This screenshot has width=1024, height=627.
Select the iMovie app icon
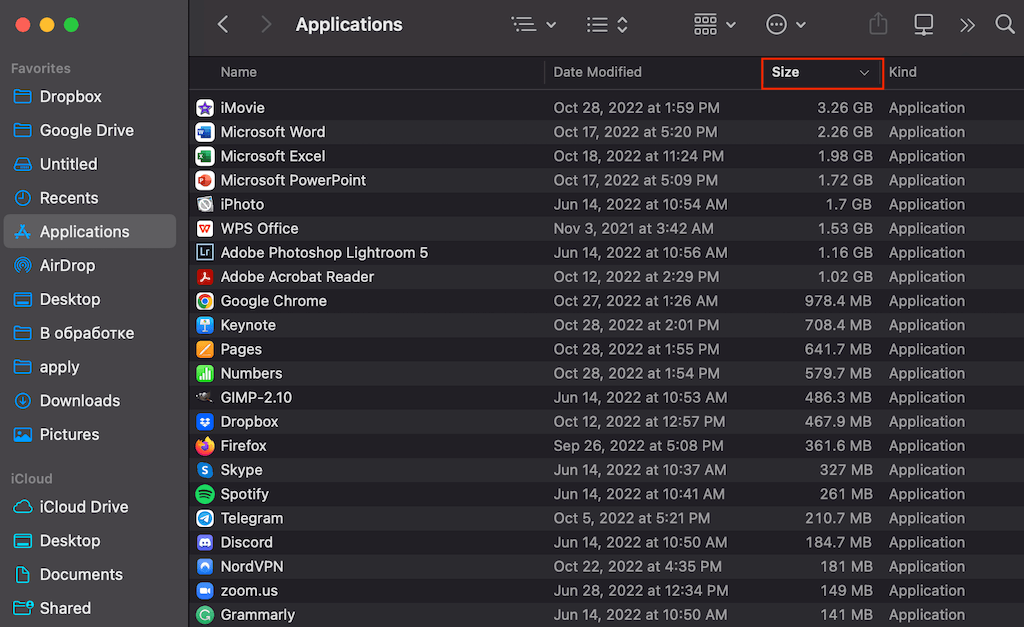tap(205, 108)
